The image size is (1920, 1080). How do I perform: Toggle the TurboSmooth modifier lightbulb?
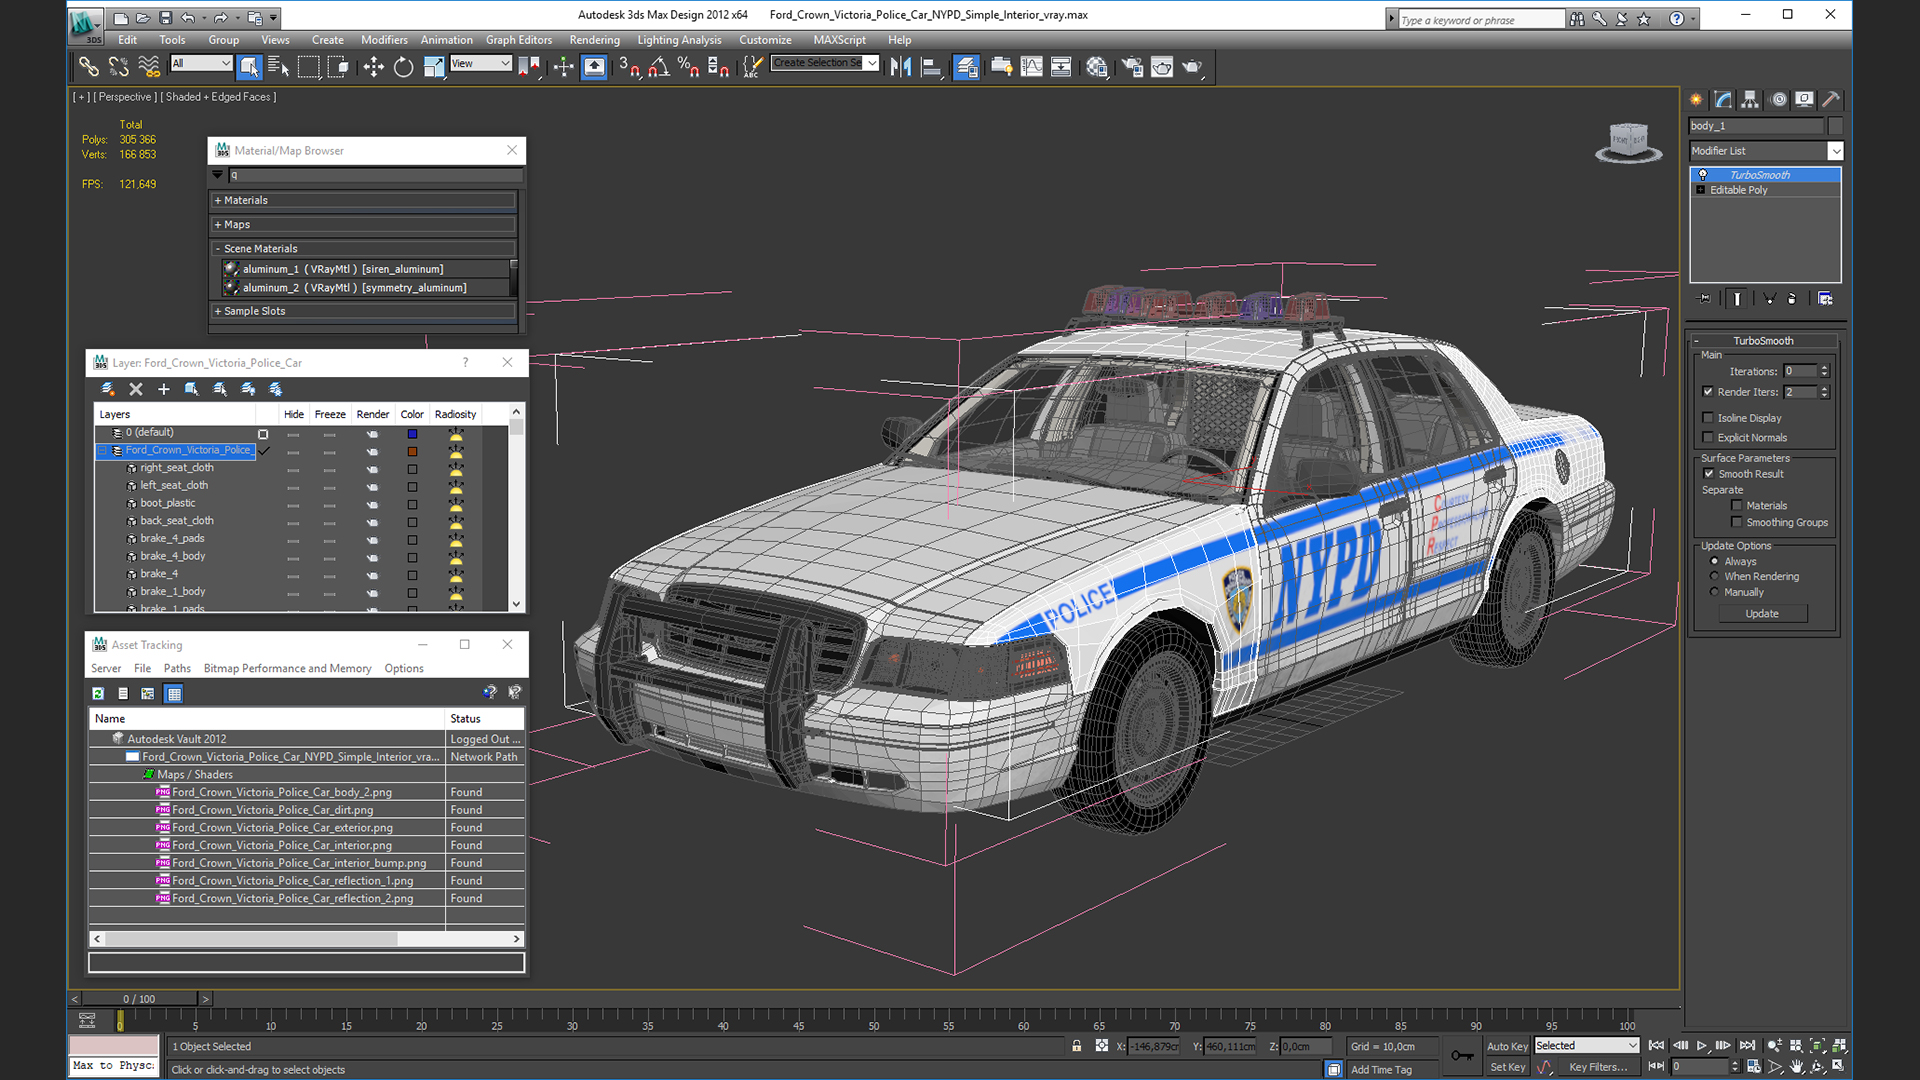1703,175
